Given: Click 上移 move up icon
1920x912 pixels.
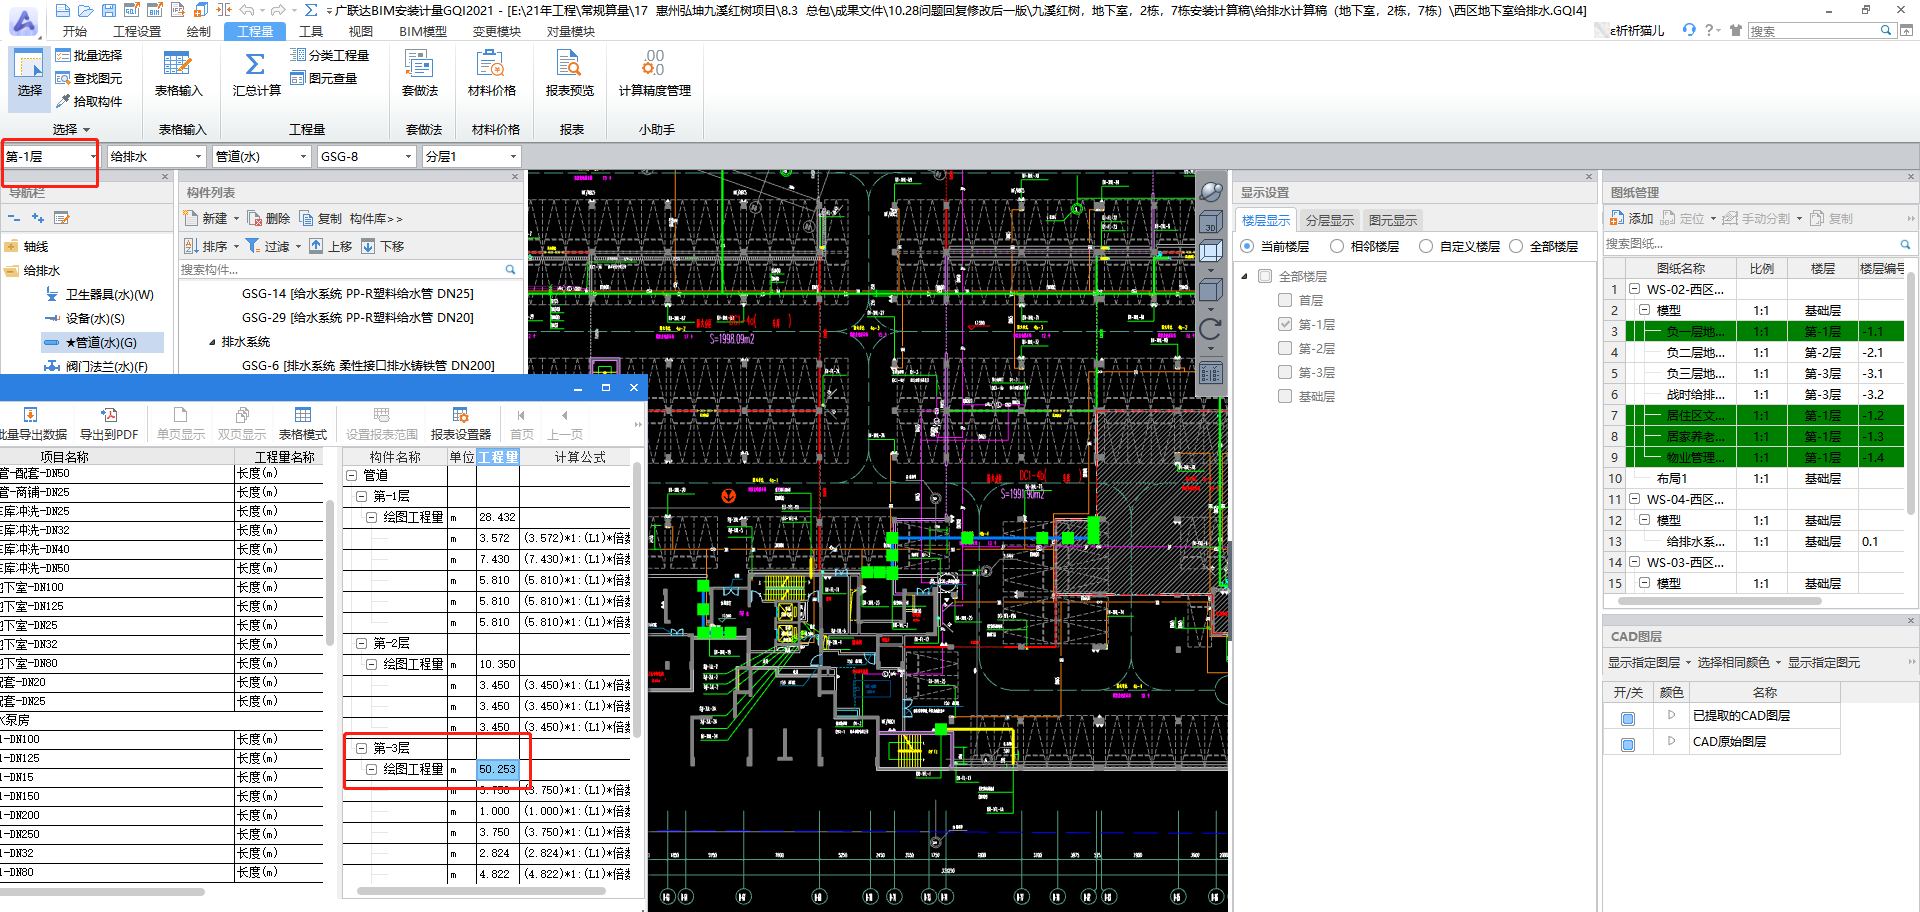Looking at the screenshot, I should click(x=316, y=246).
